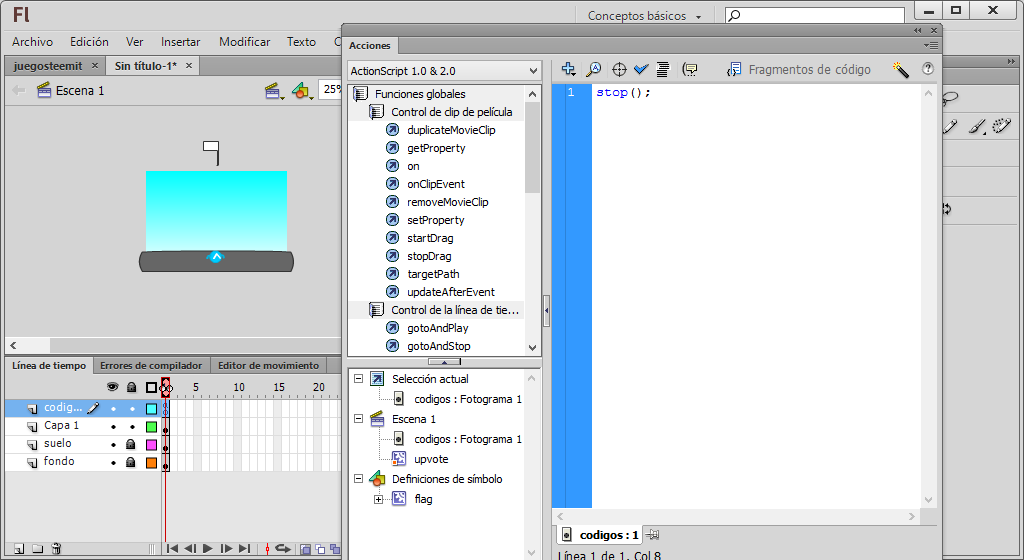This screenshot has height=560, width=1024.
Task: Lock the Capa 1 layer
Action: coord(132,426)
